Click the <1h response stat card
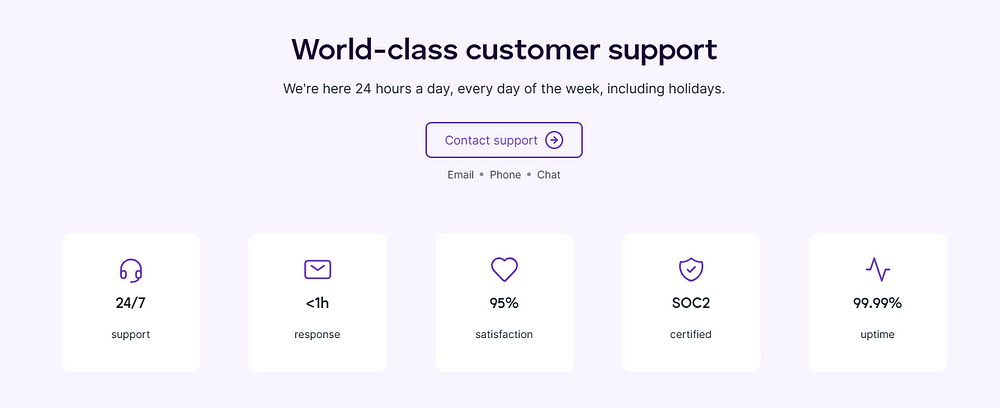The width and height of the screenshot is (1000, 408). point(318,302)
